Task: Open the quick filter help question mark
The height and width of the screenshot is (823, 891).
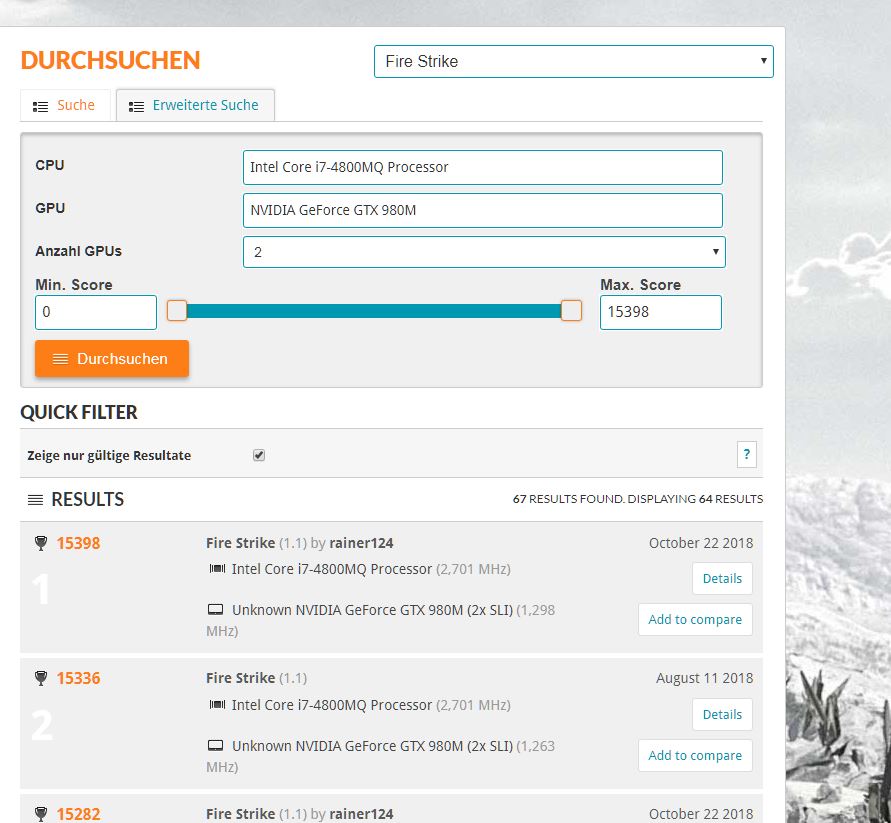Action: click(747, 454)
